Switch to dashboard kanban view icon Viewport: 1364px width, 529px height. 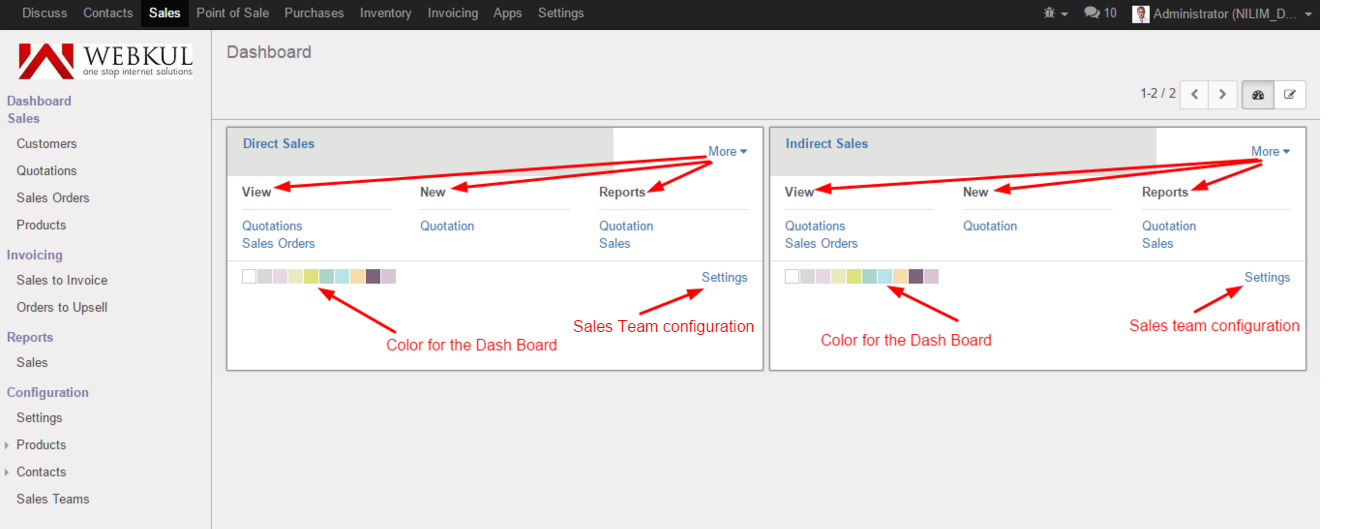click(x=1258, y=95)
